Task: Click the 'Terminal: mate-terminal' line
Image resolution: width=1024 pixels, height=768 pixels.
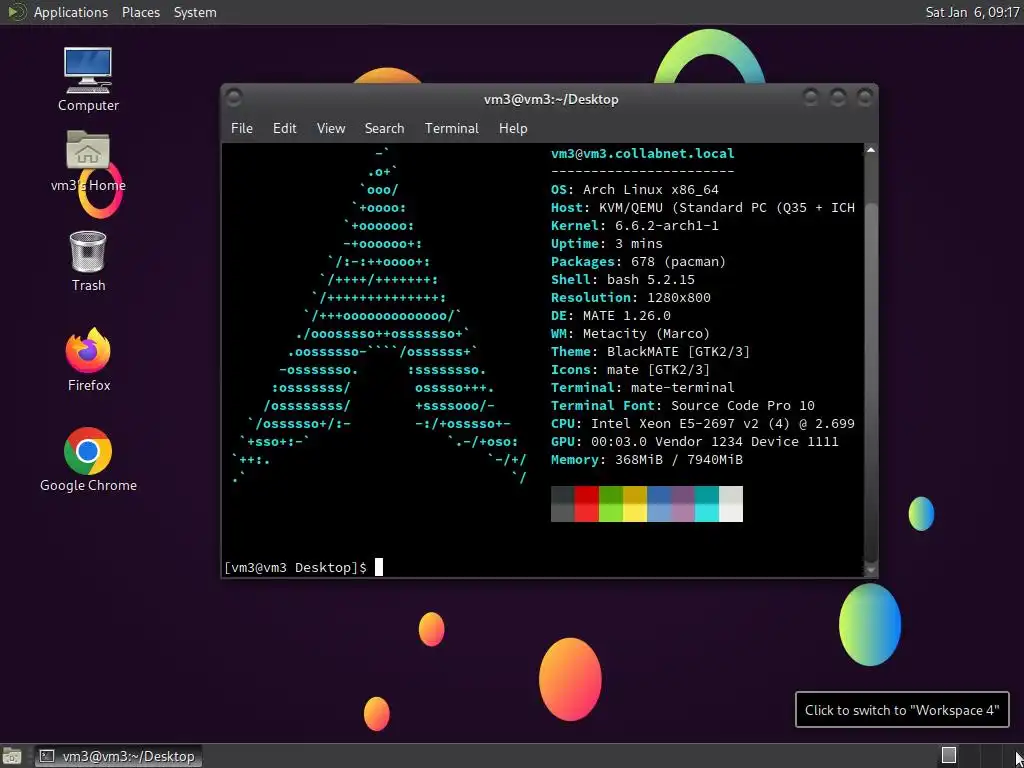Action: point(643,388)
